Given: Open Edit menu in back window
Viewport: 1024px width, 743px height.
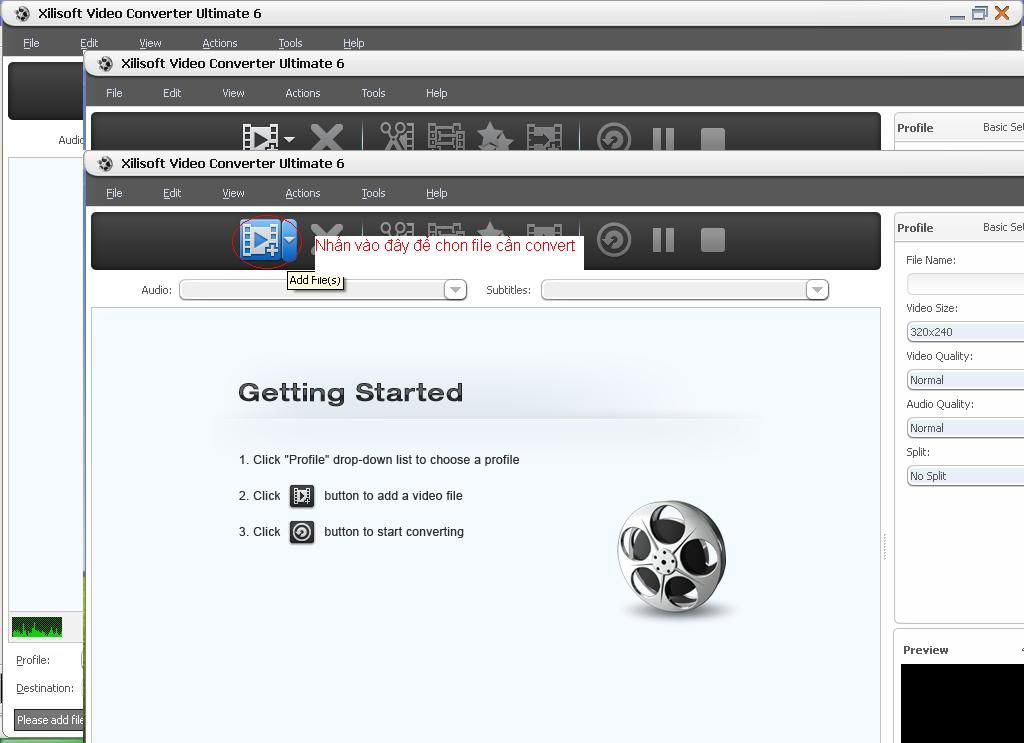Looking at the screenshot, I should [89, 43].
